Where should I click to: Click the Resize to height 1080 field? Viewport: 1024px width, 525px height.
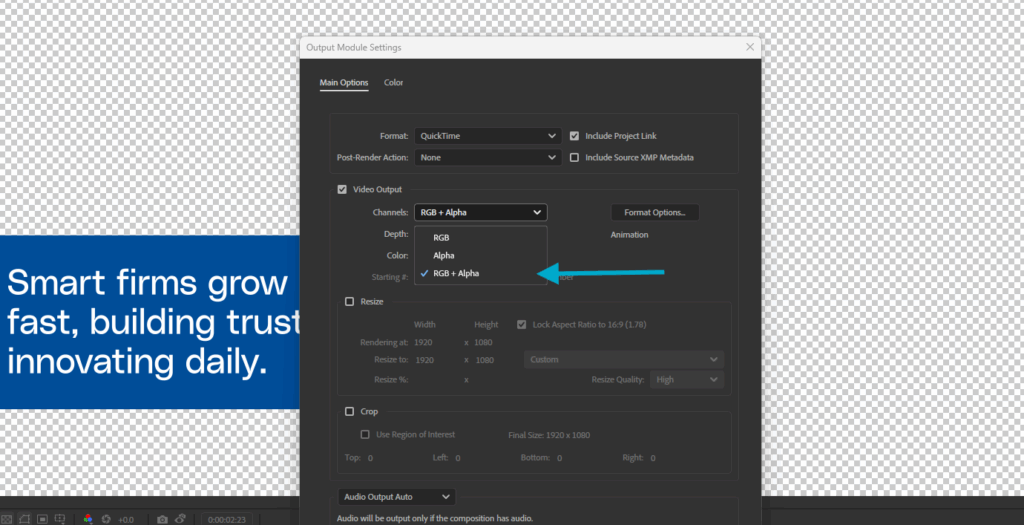(x=485, y=360)
